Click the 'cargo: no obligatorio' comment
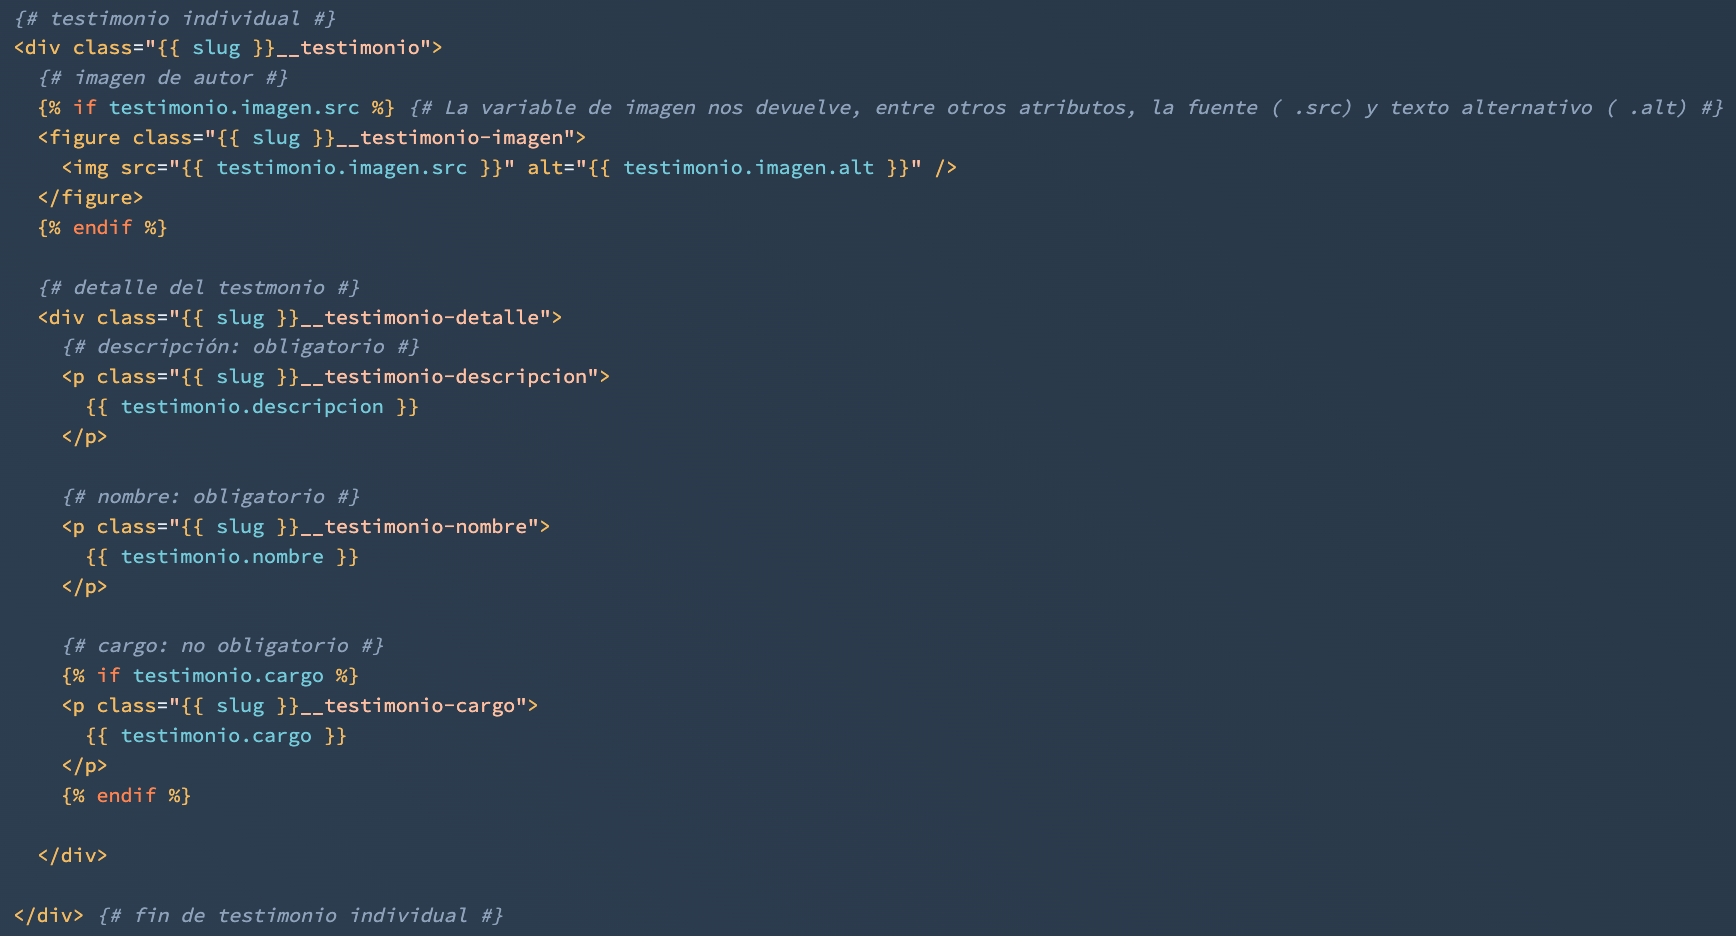1736x936 pixels. tap(222, 646)
